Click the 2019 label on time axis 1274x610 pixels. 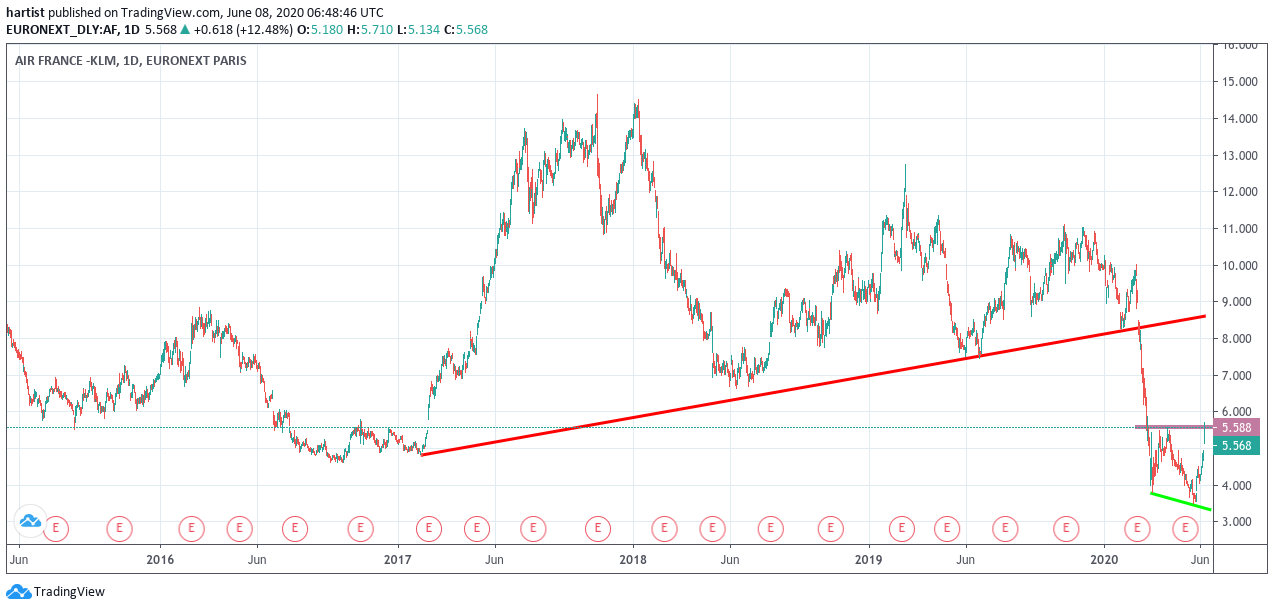868,558
